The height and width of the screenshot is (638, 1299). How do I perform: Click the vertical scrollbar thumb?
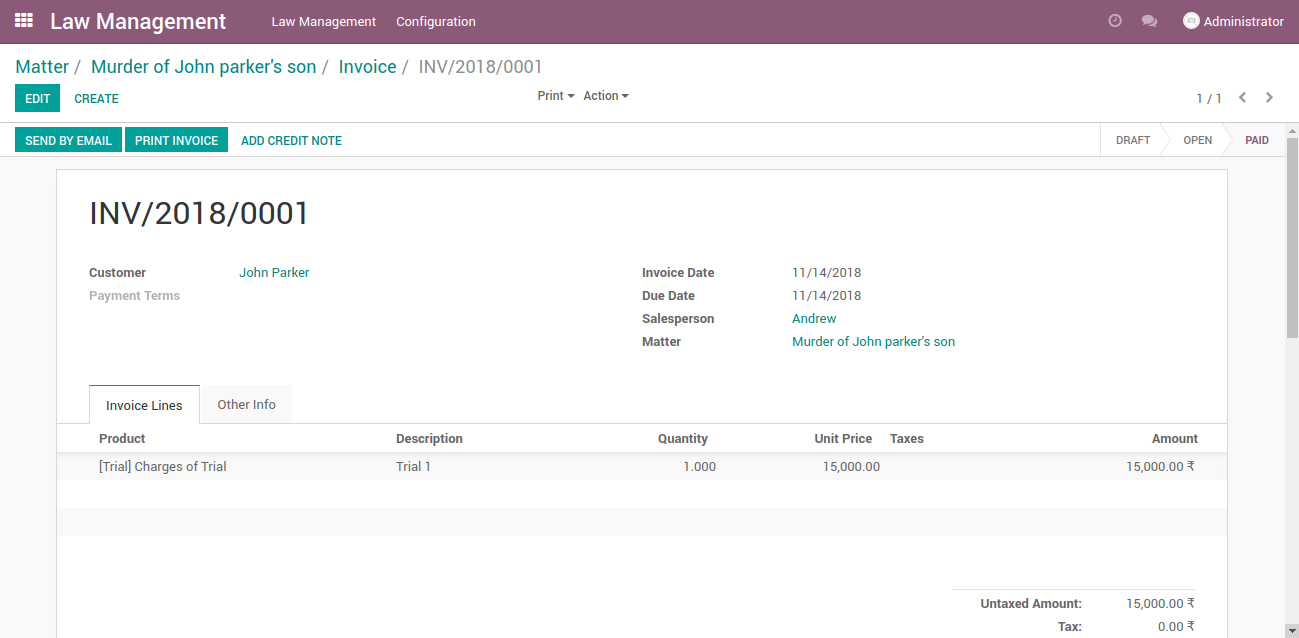pos(1292,238)
